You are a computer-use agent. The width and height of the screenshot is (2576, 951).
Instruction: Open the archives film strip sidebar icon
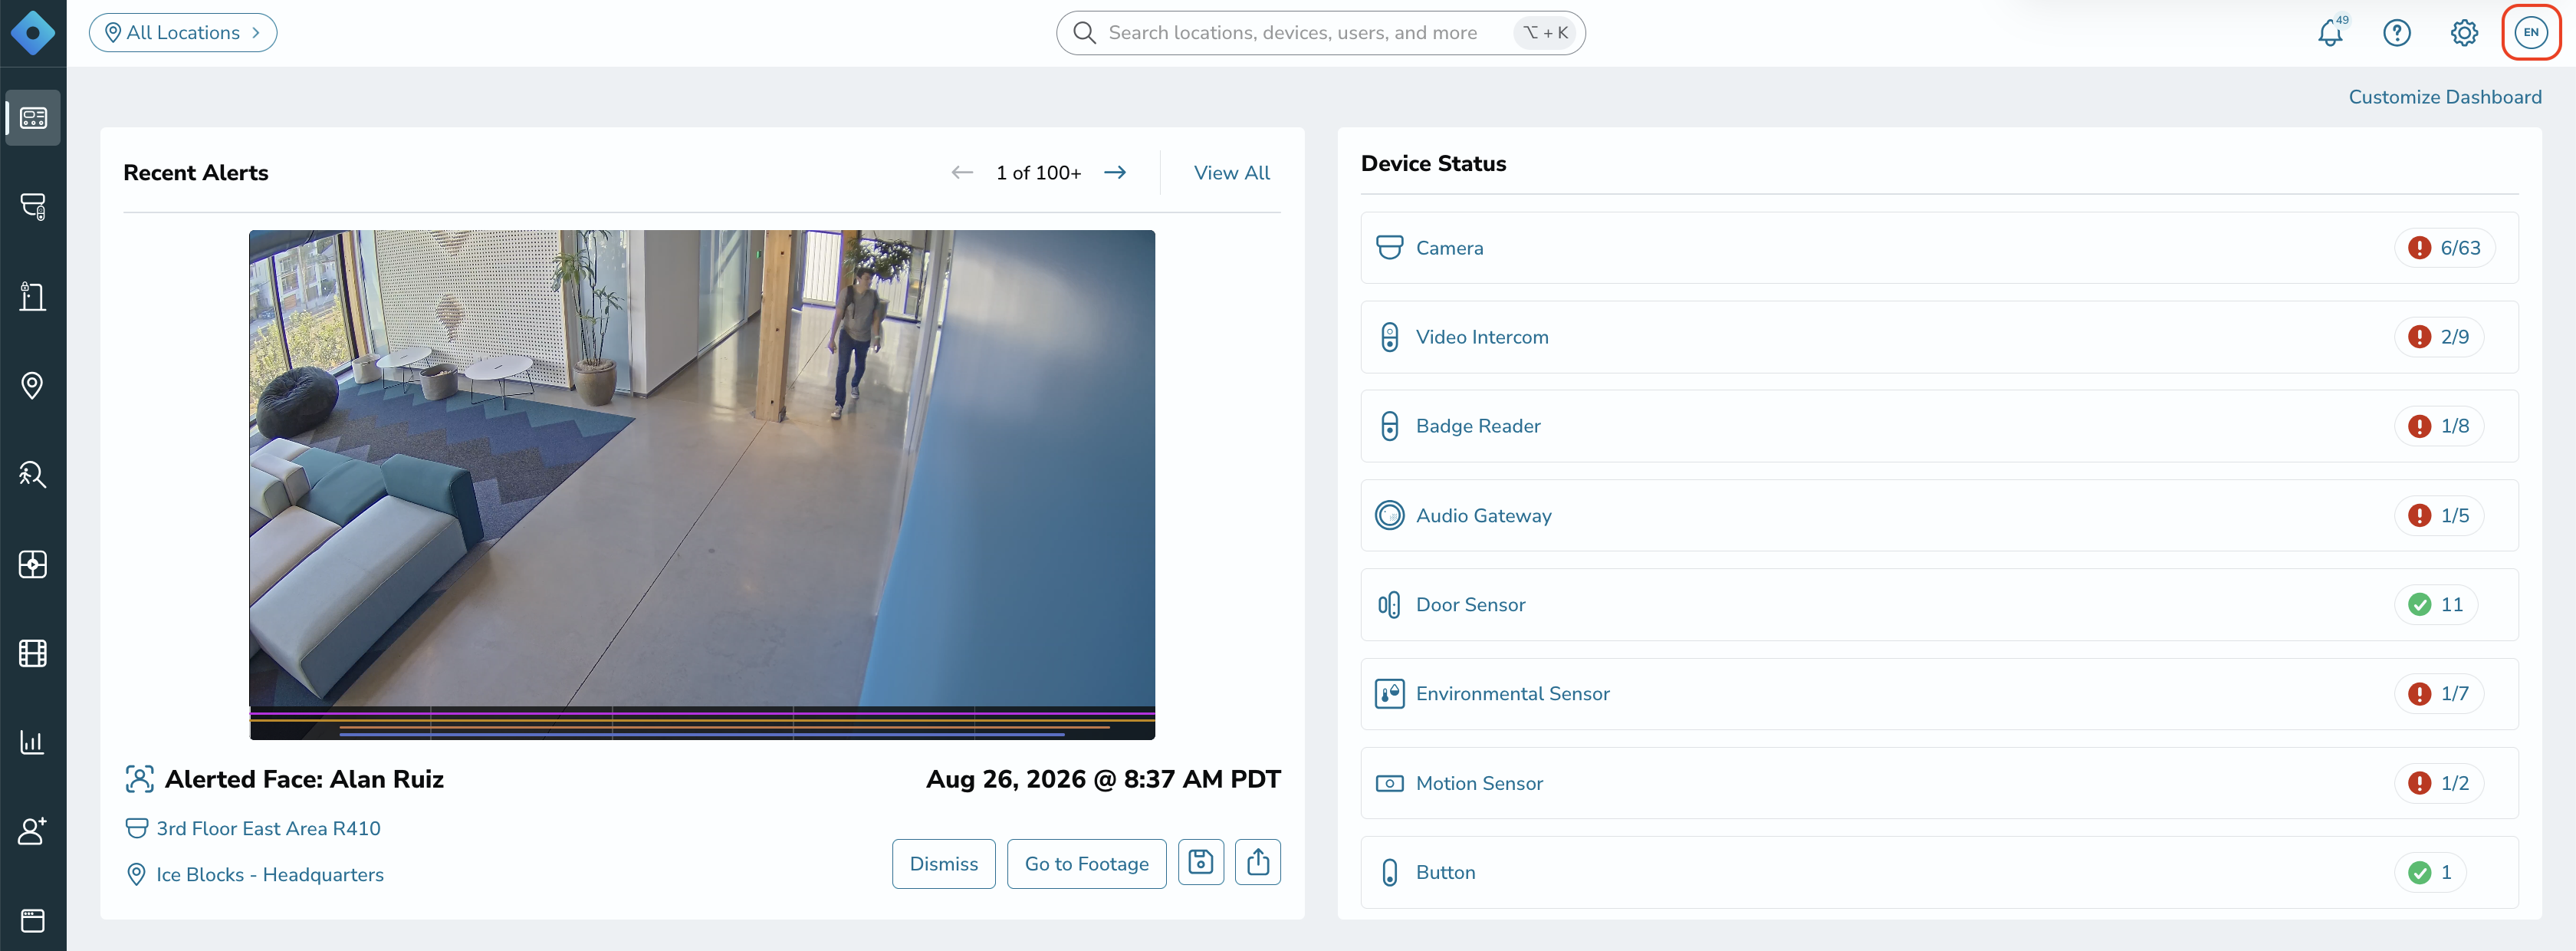coord(33,653)
